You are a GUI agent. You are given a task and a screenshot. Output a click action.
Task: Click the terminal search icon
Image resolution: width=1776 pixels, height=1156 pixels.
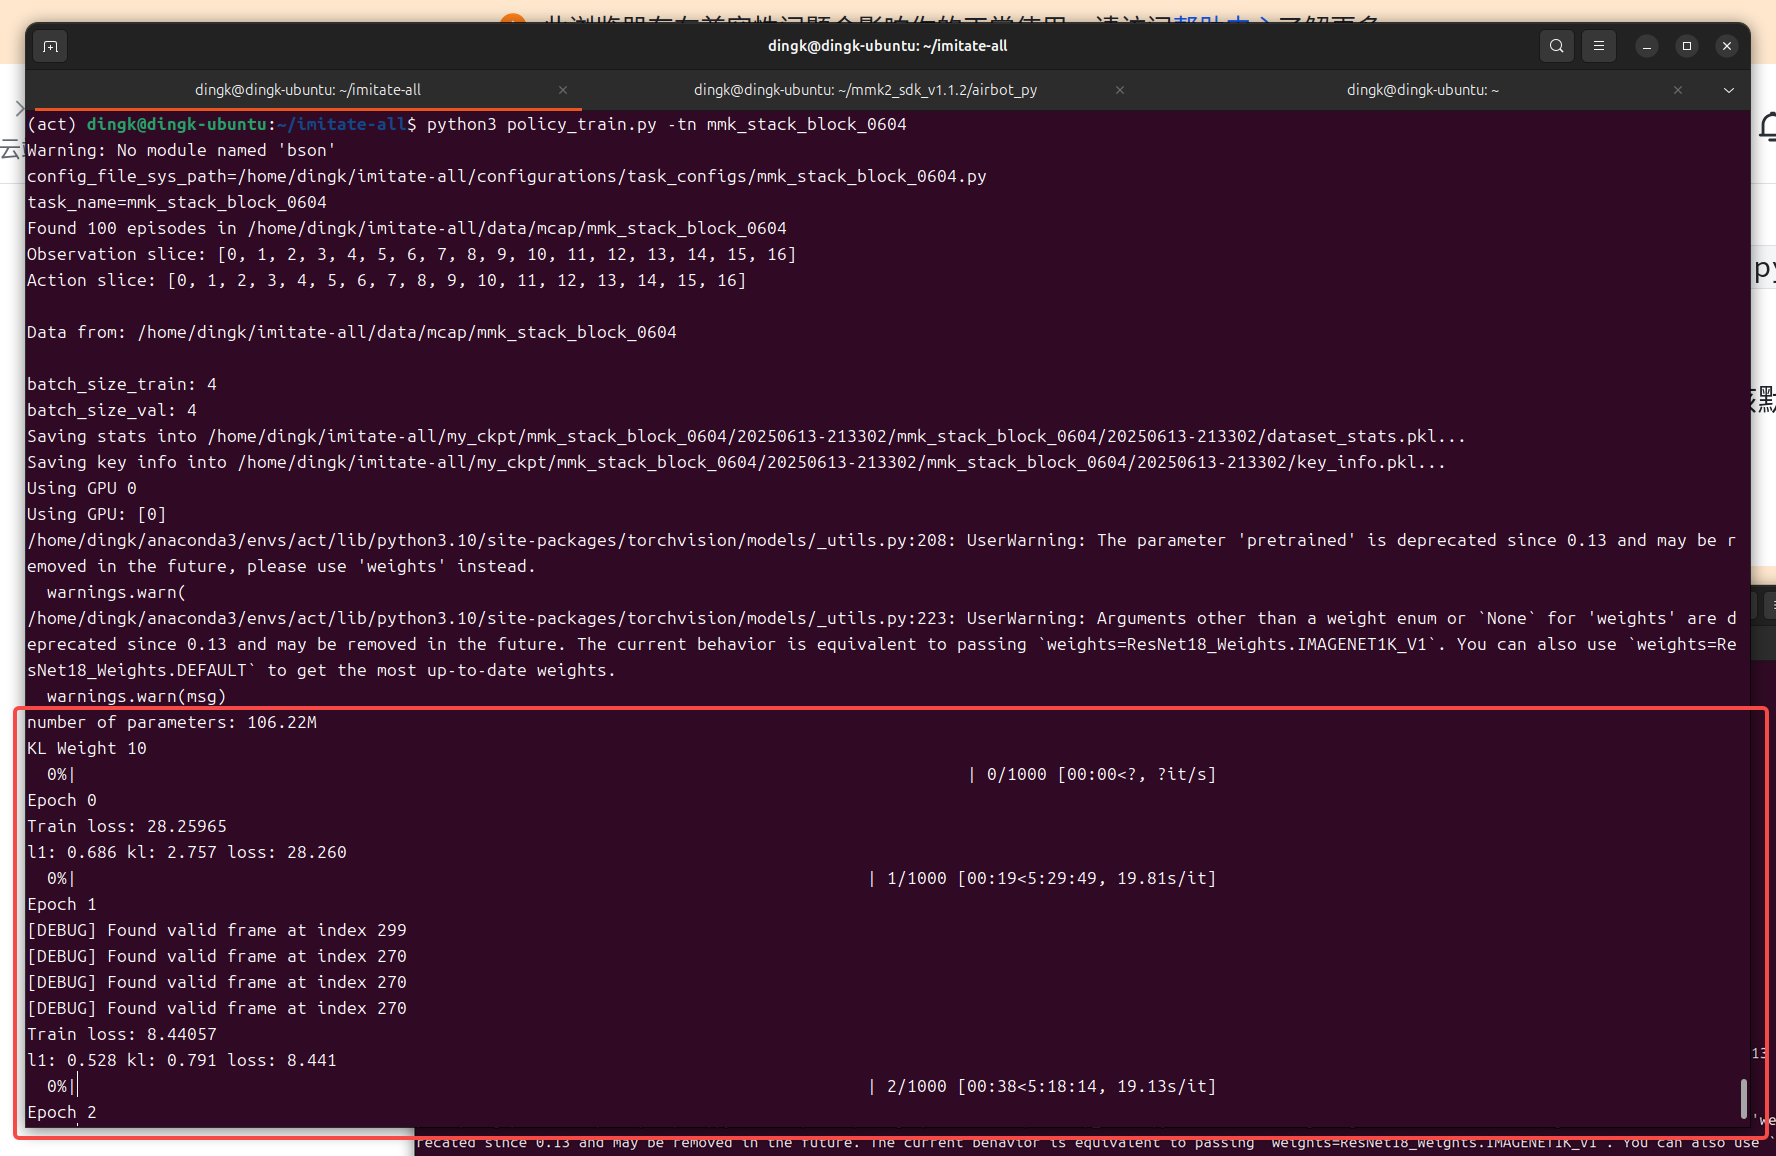click(1556, 46)
